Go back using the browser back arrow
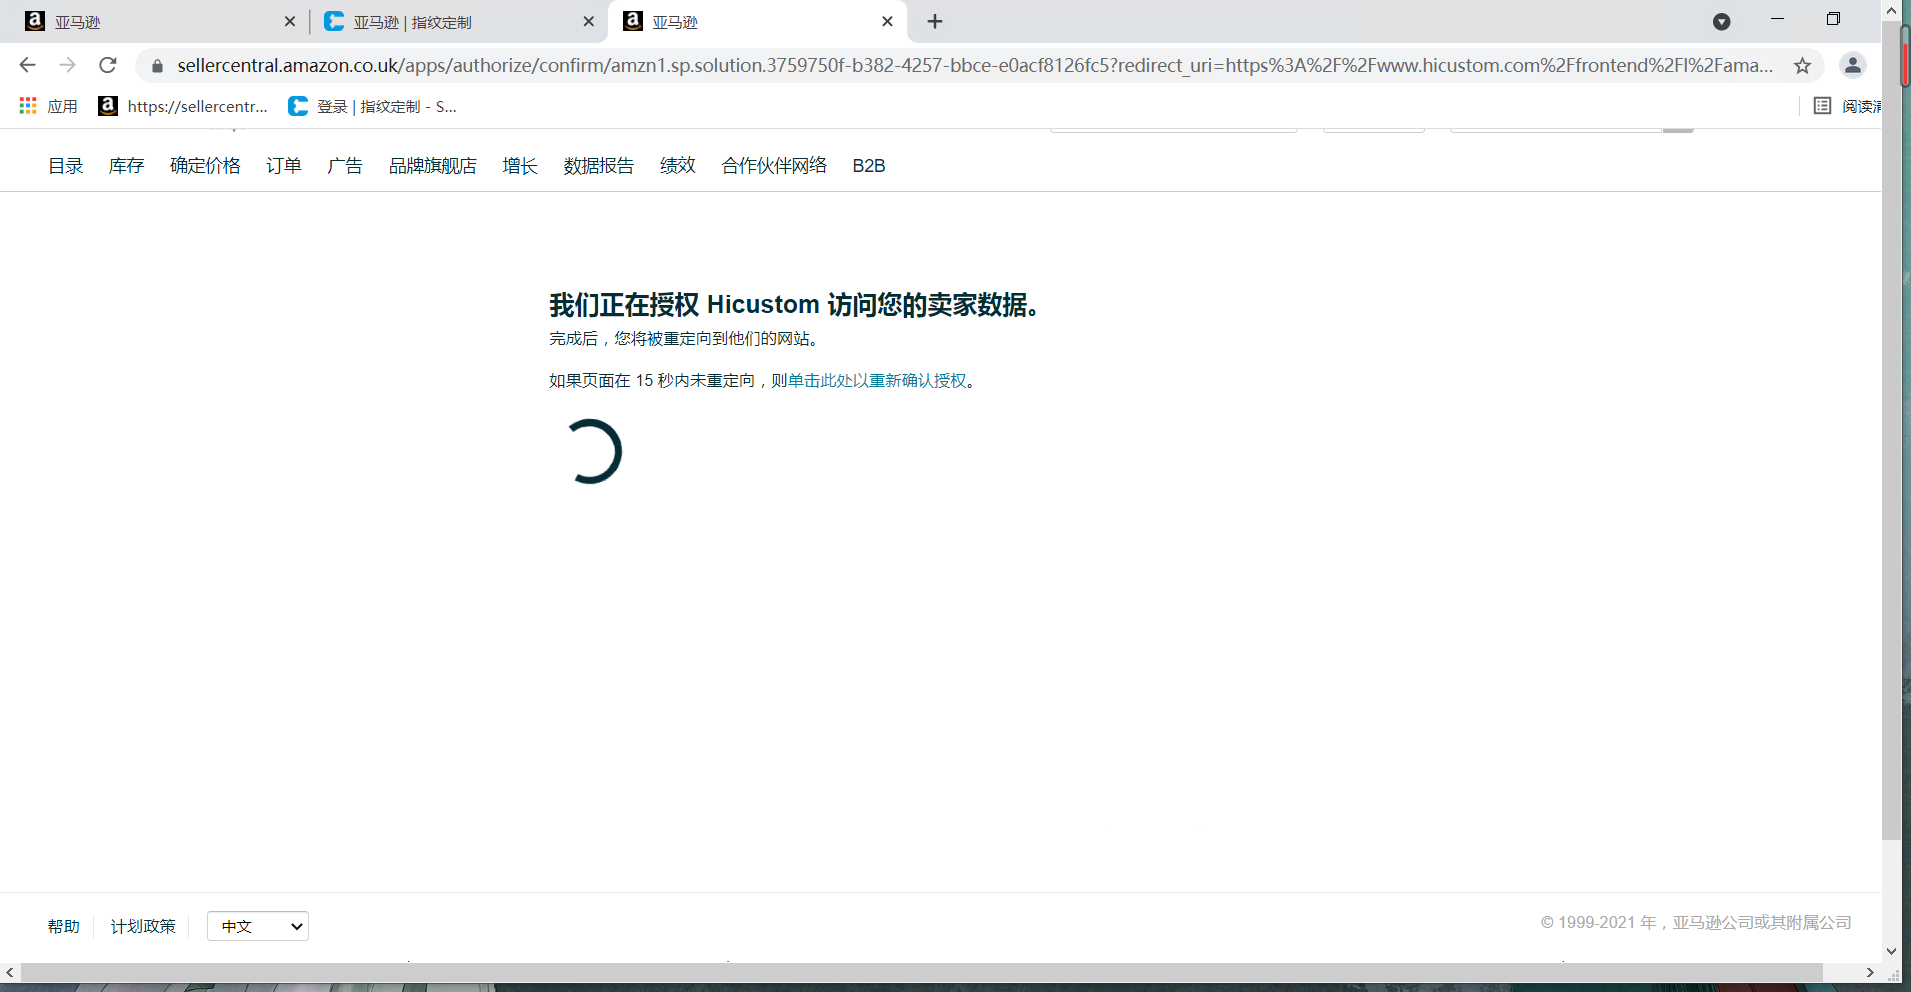Viewport: 1911px width, 992px height. click(x=27, y=65)
